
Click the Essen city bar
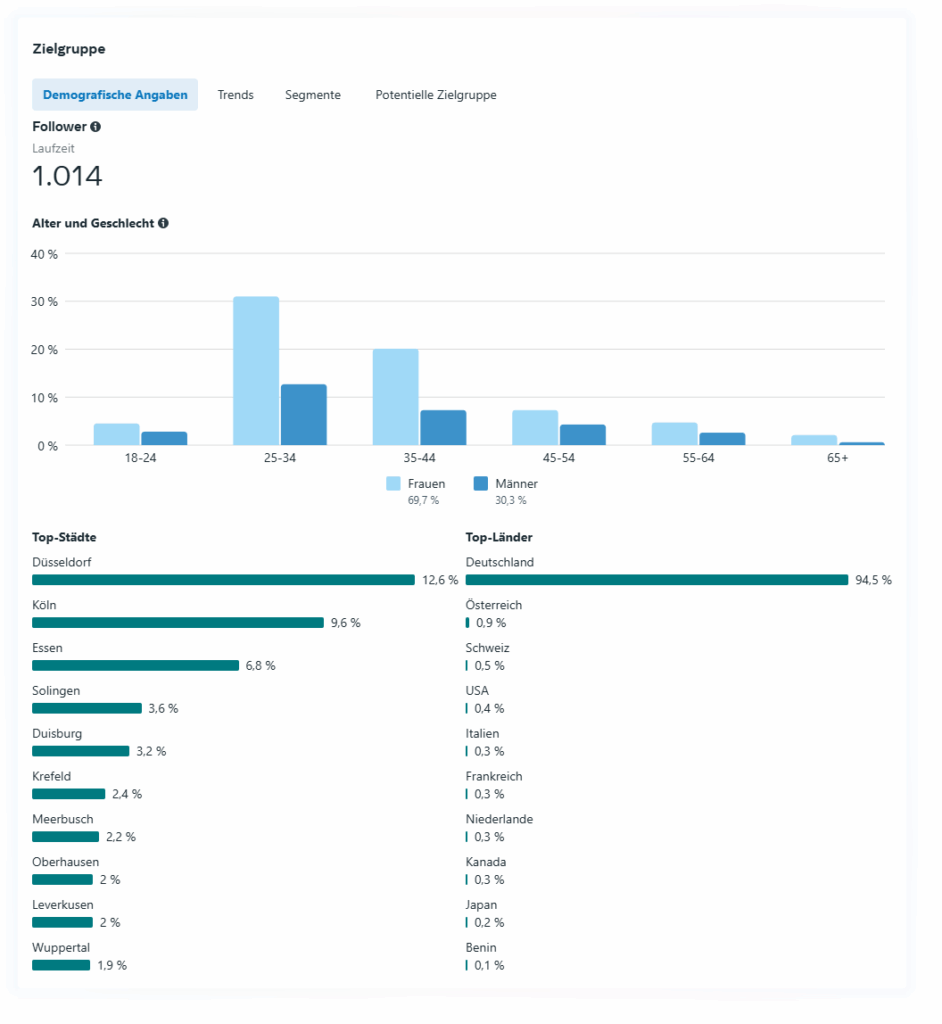135,665
